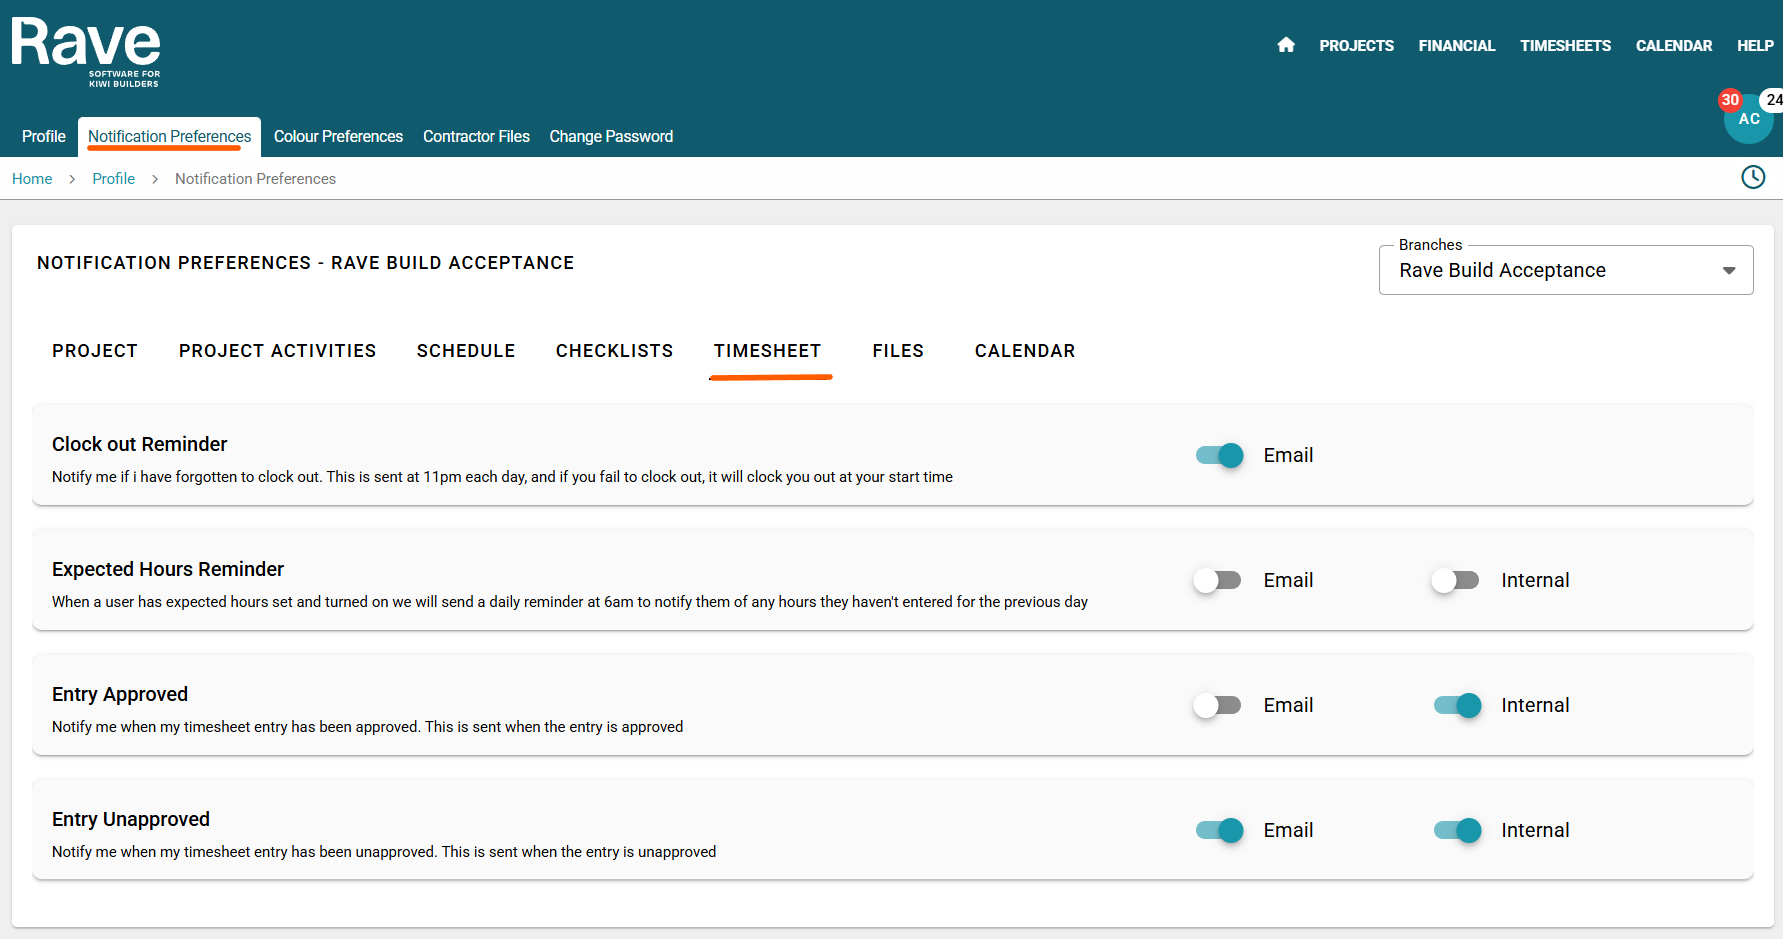Screen dimensions: 1783x939
Task: Click the page title Notification Preferences heading
Action: [306, 263]
